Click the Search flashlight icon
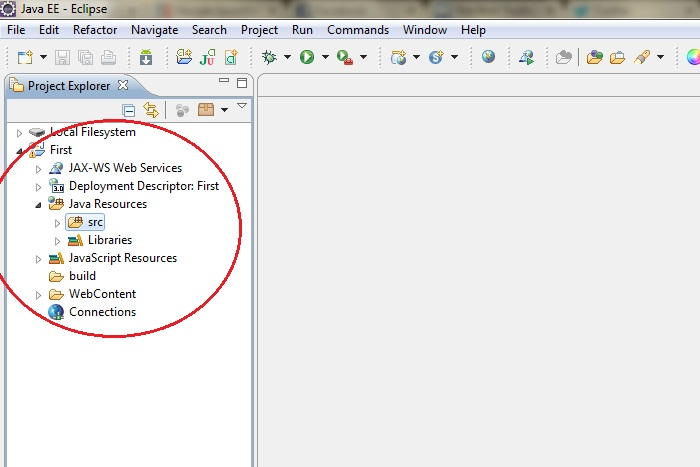The height and width of the screenshot is (467, 700). pos(642,57)
